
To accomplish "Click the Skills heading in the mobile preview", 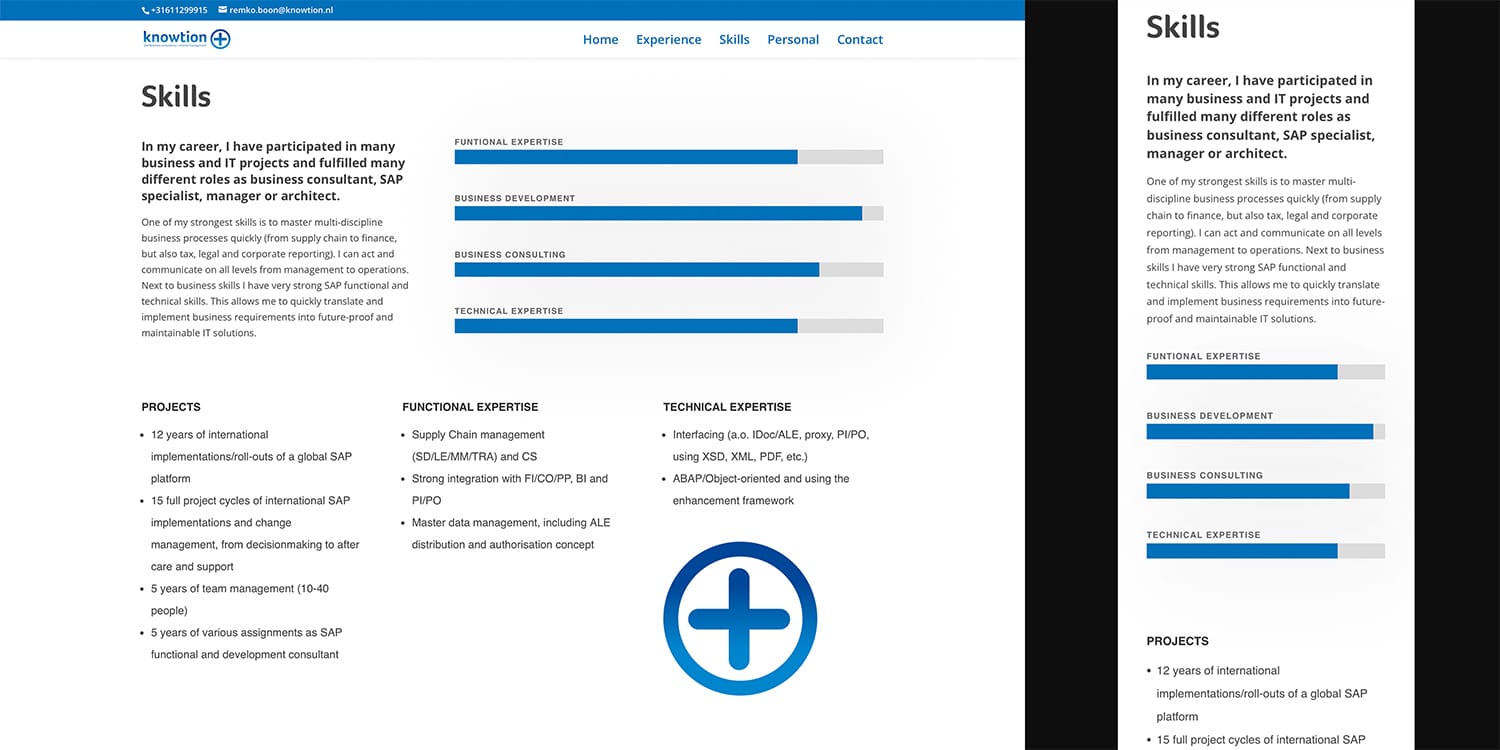I will [1183, 27].
